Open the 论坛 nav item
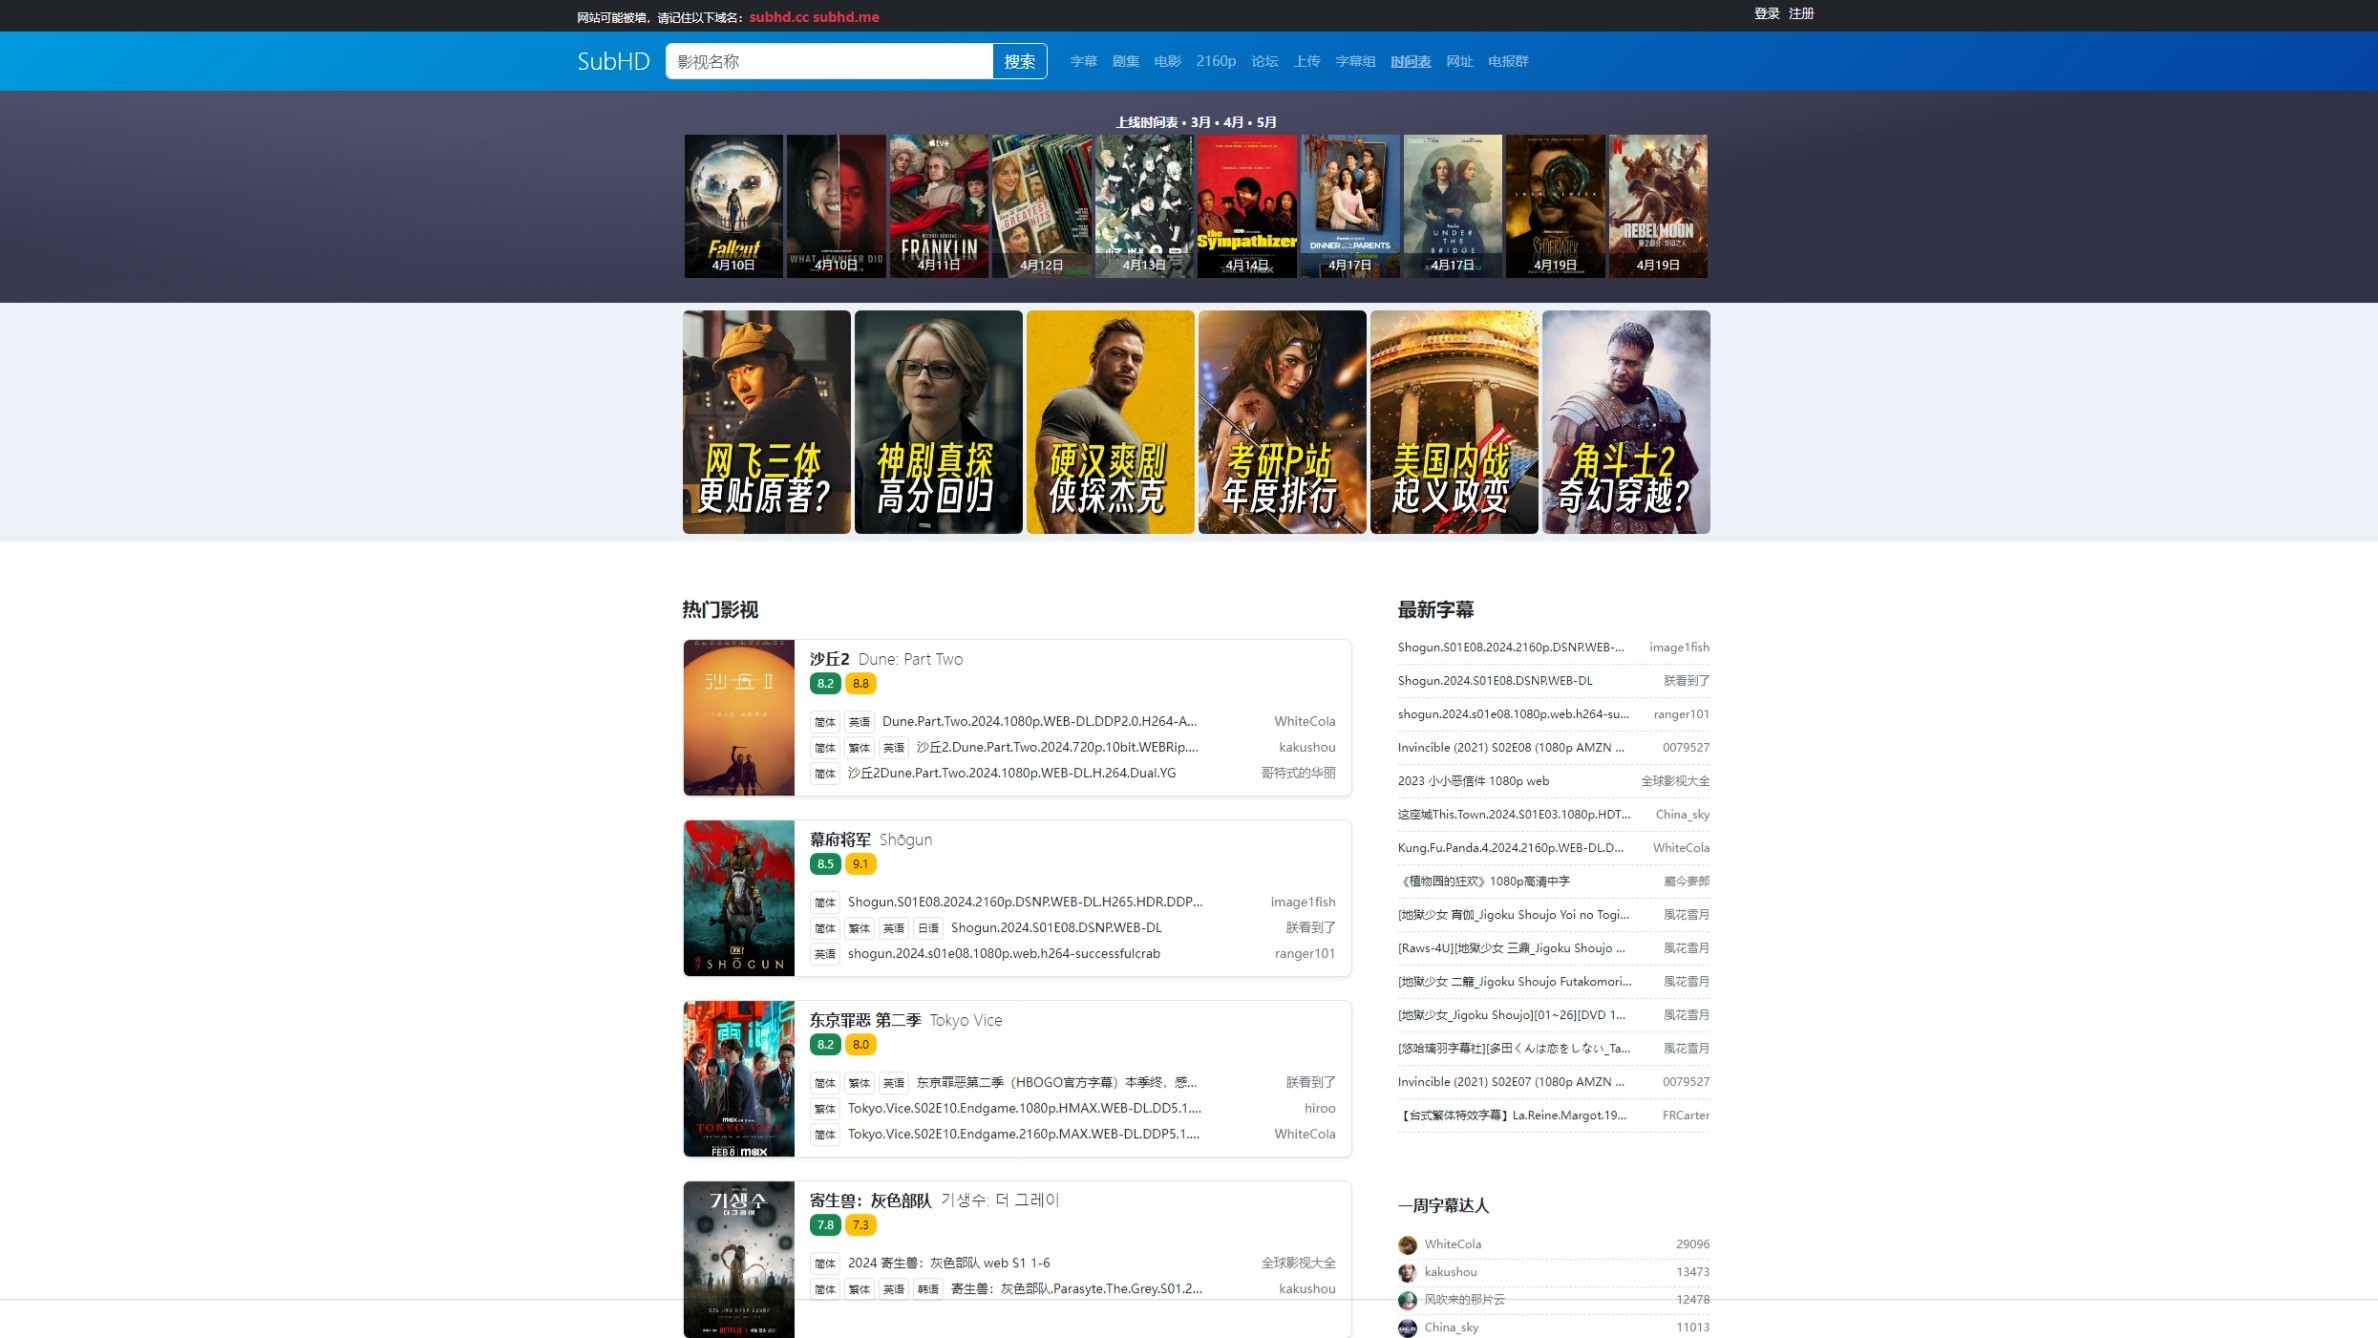The height and width of the screenshot is (1338, 2378). tap(1265, 61)
